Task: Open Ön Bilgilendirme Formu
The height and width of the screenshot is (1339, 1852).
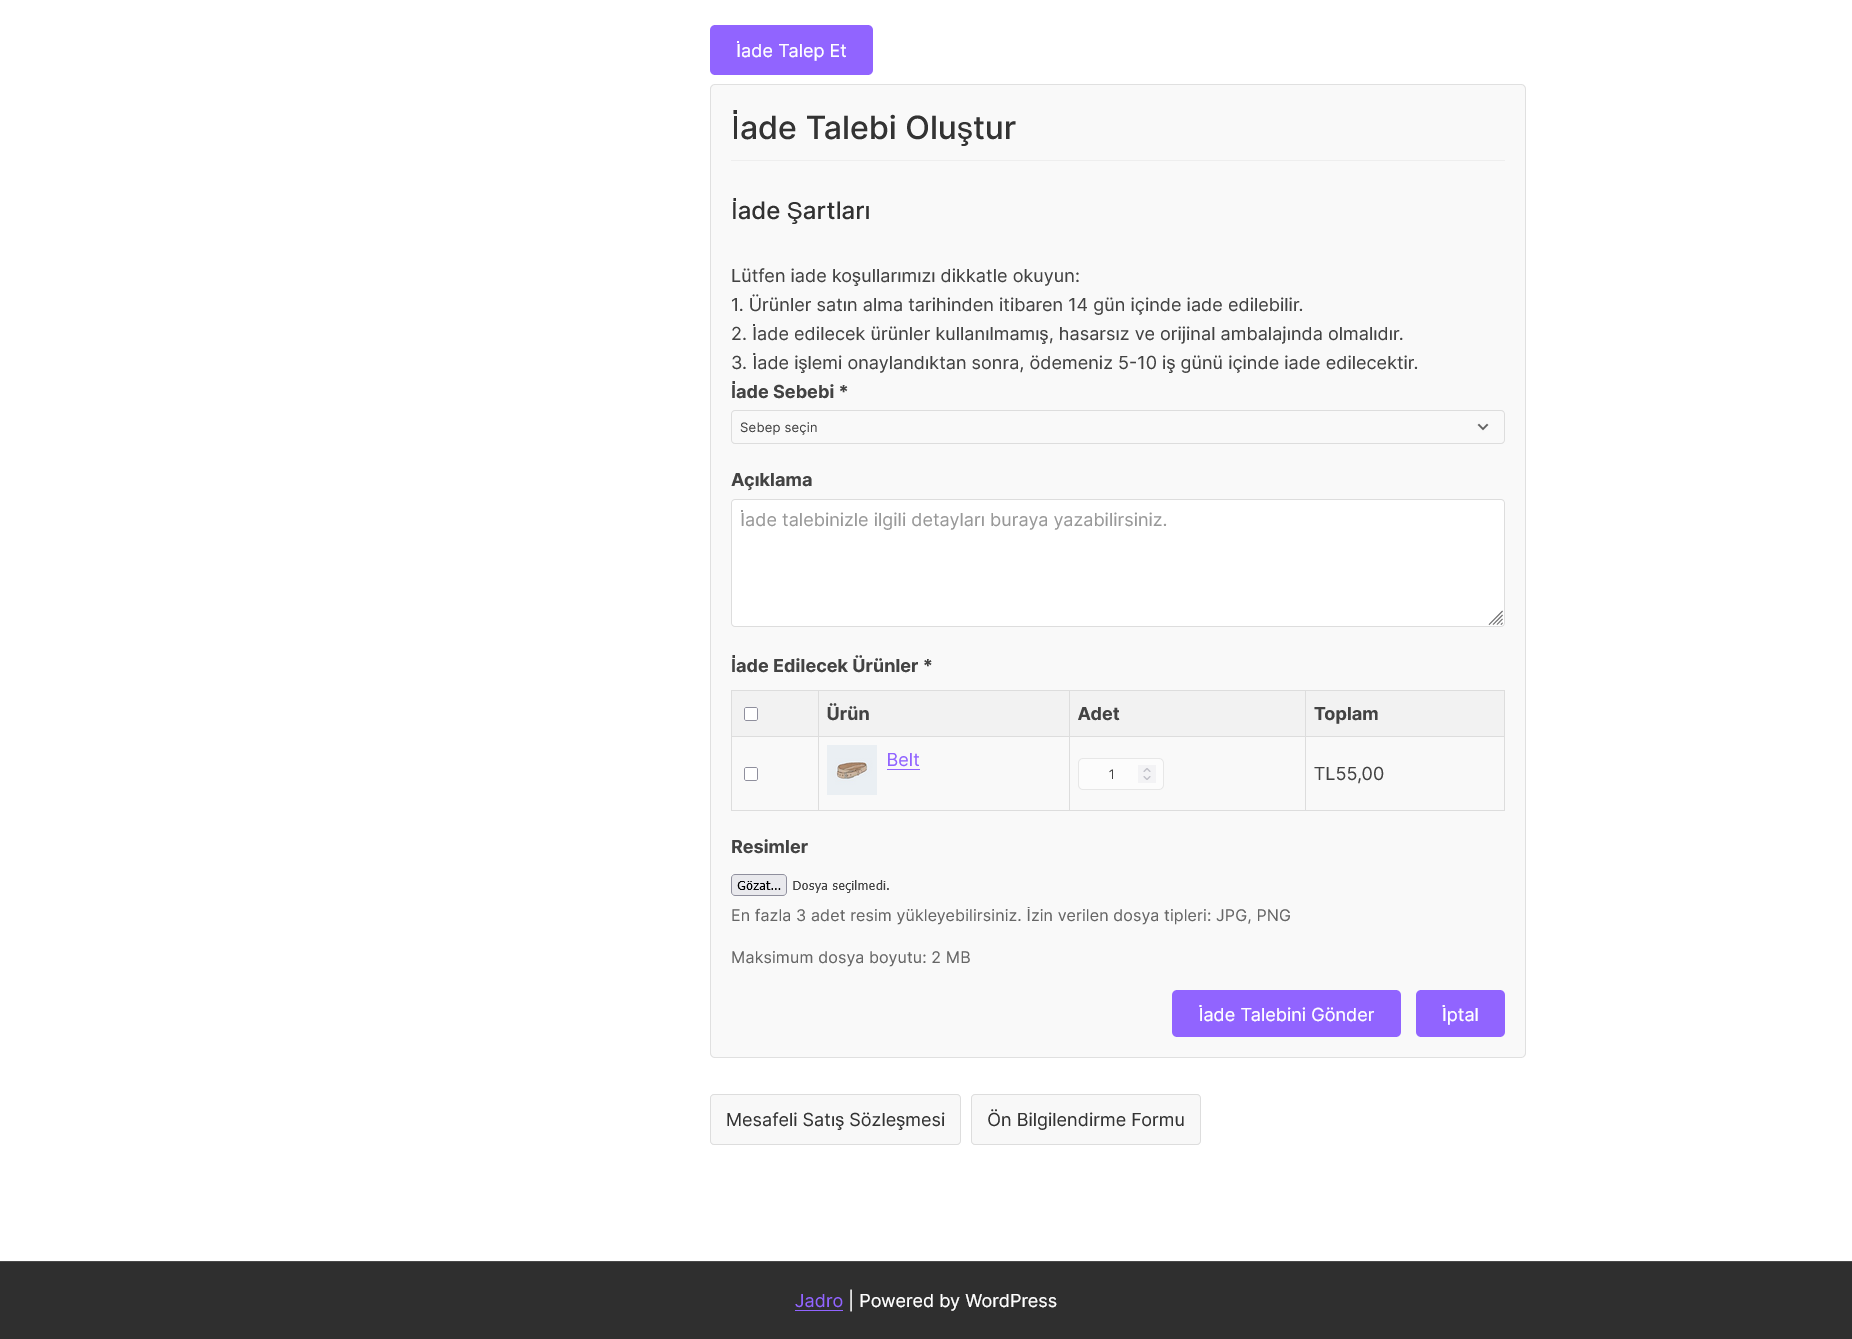Action: 1085,1120
